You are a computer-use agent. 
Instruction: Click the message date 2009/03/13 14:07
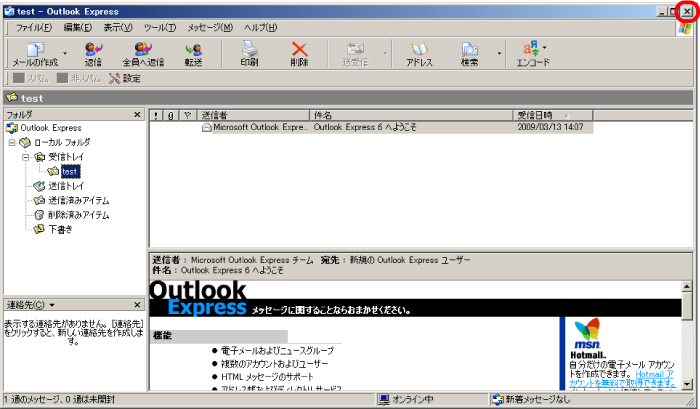click(550, 127)
